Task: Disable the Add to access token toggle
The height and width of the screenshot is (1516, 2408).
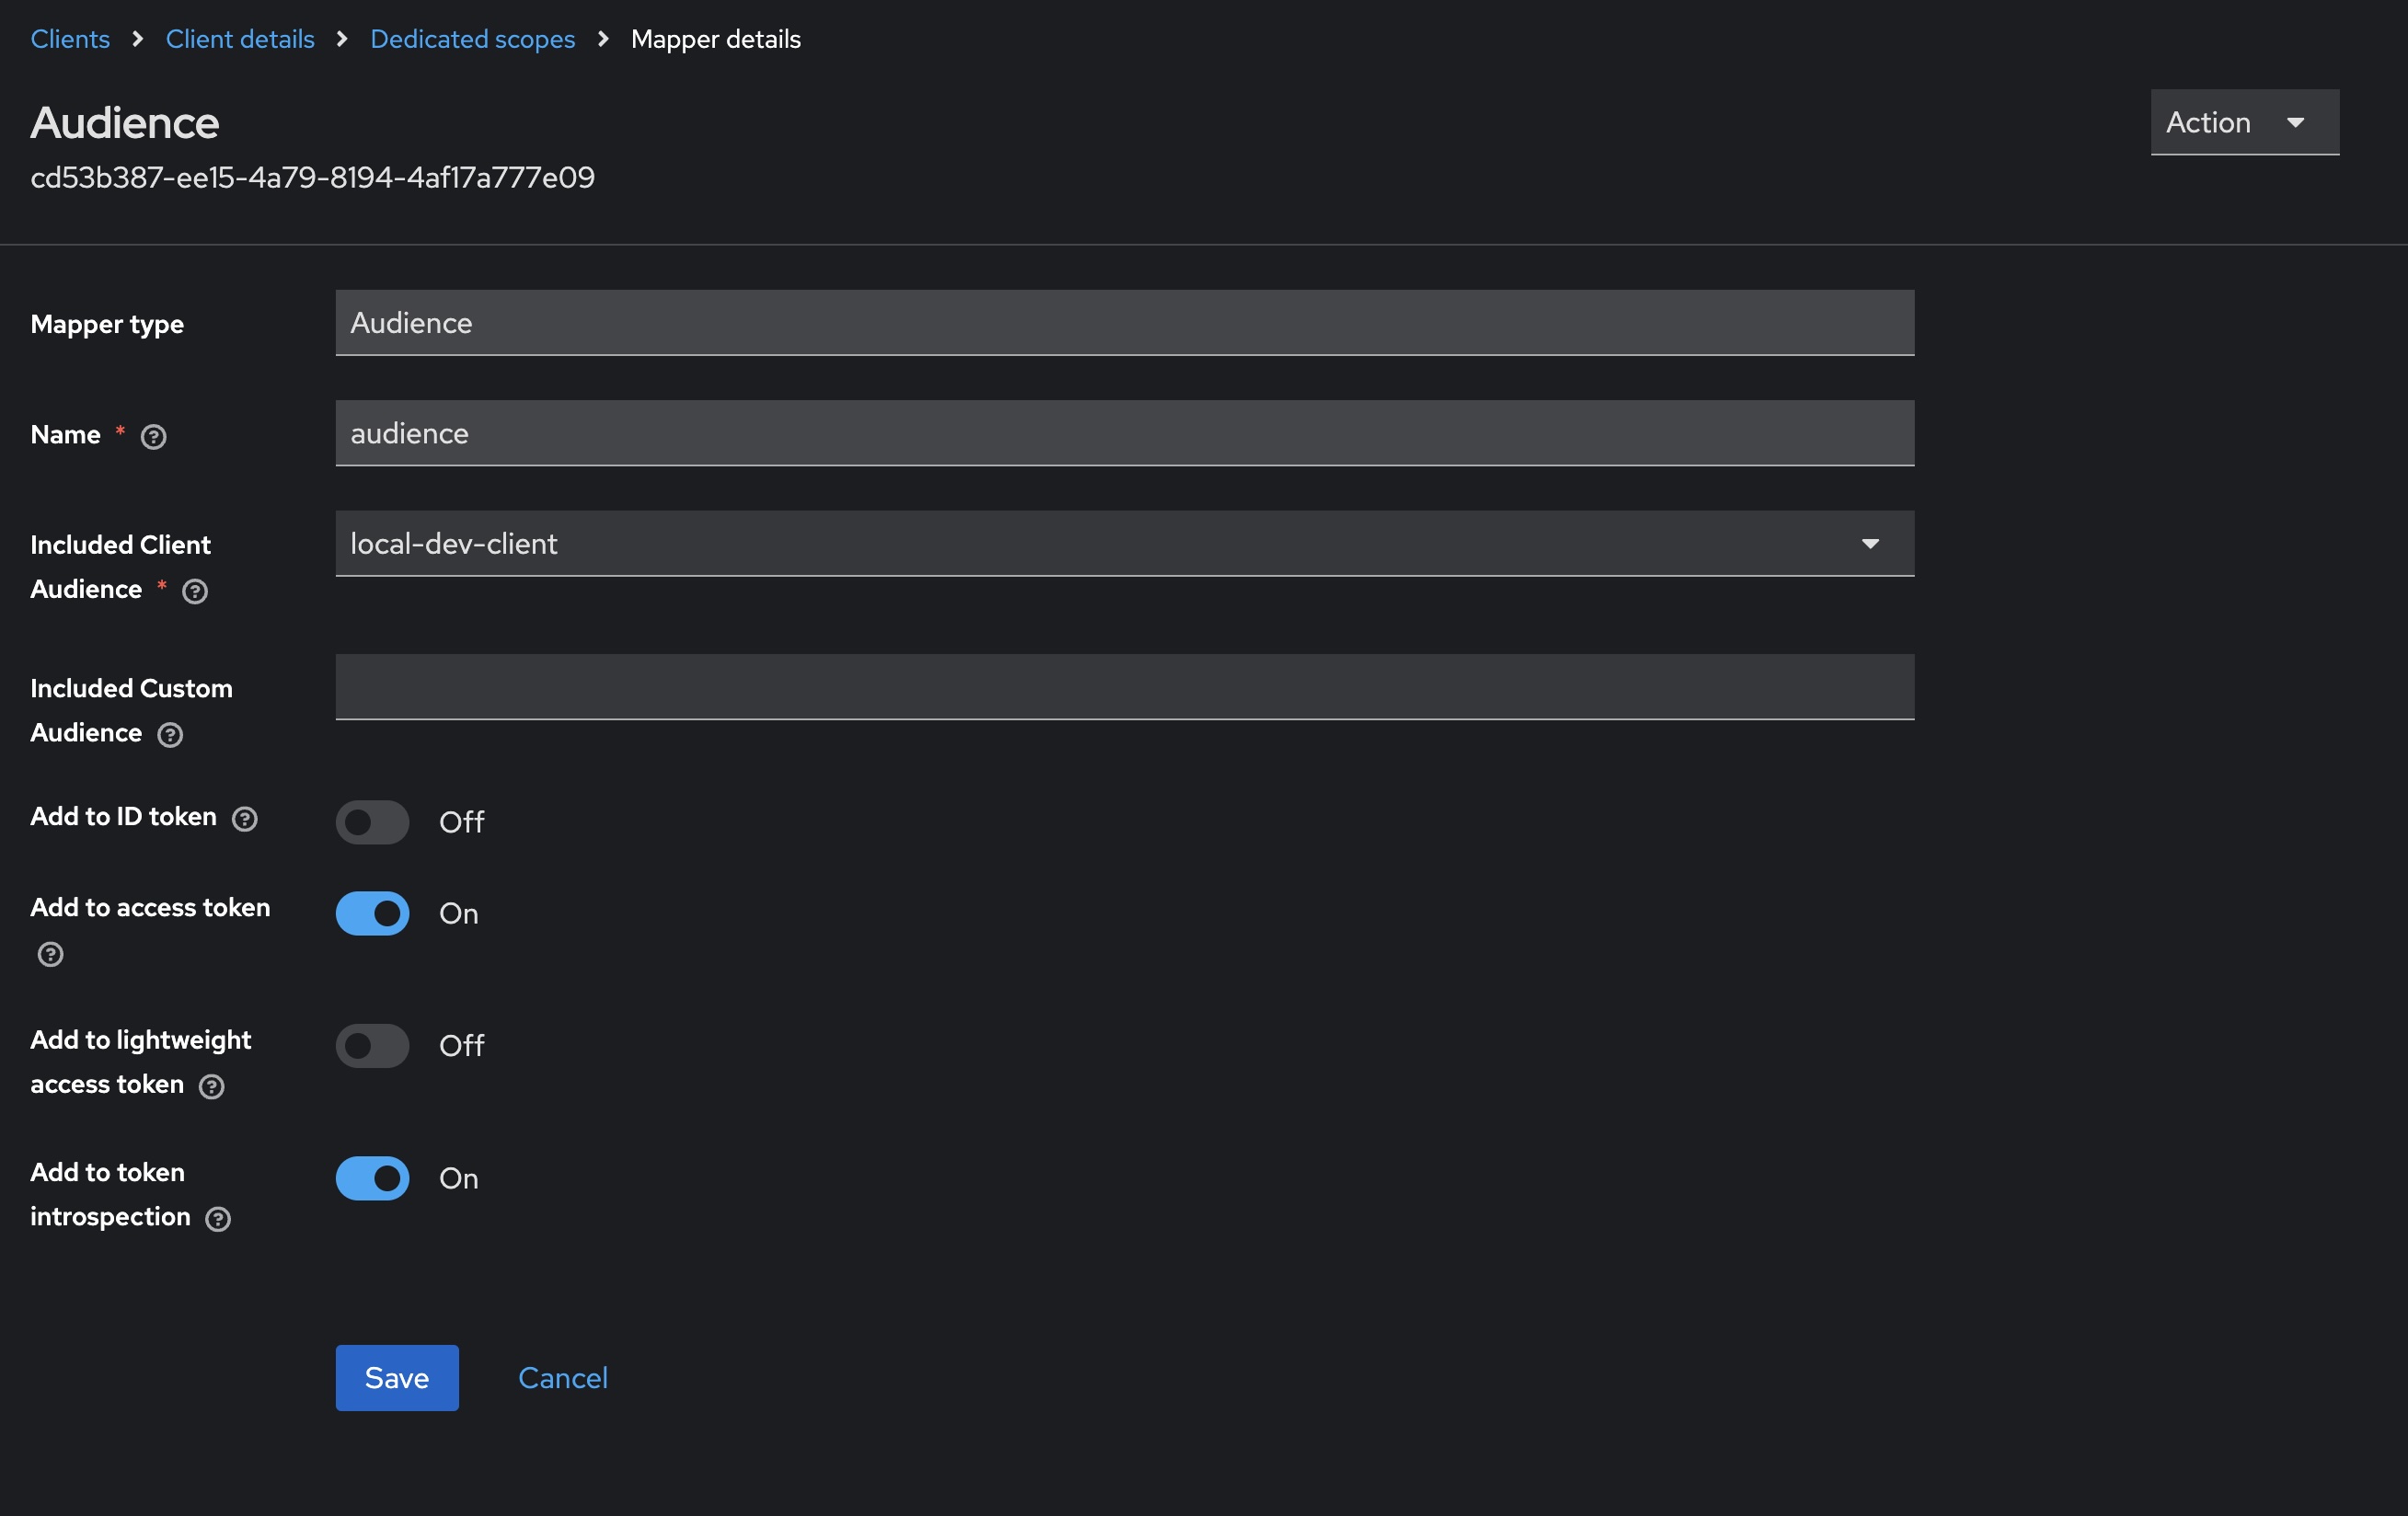Action: [x=371, y=913]
